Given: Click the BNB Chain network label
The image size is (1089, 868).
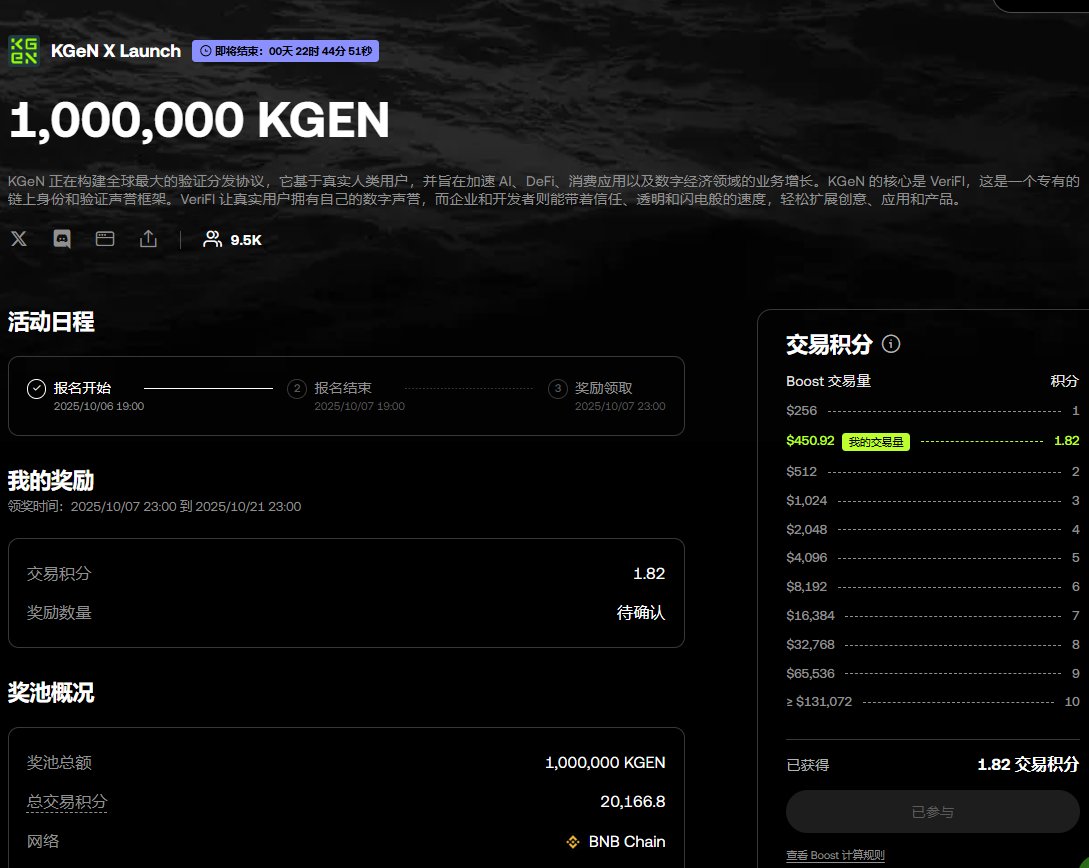Looking at the screenshot, I should (626, 842).
